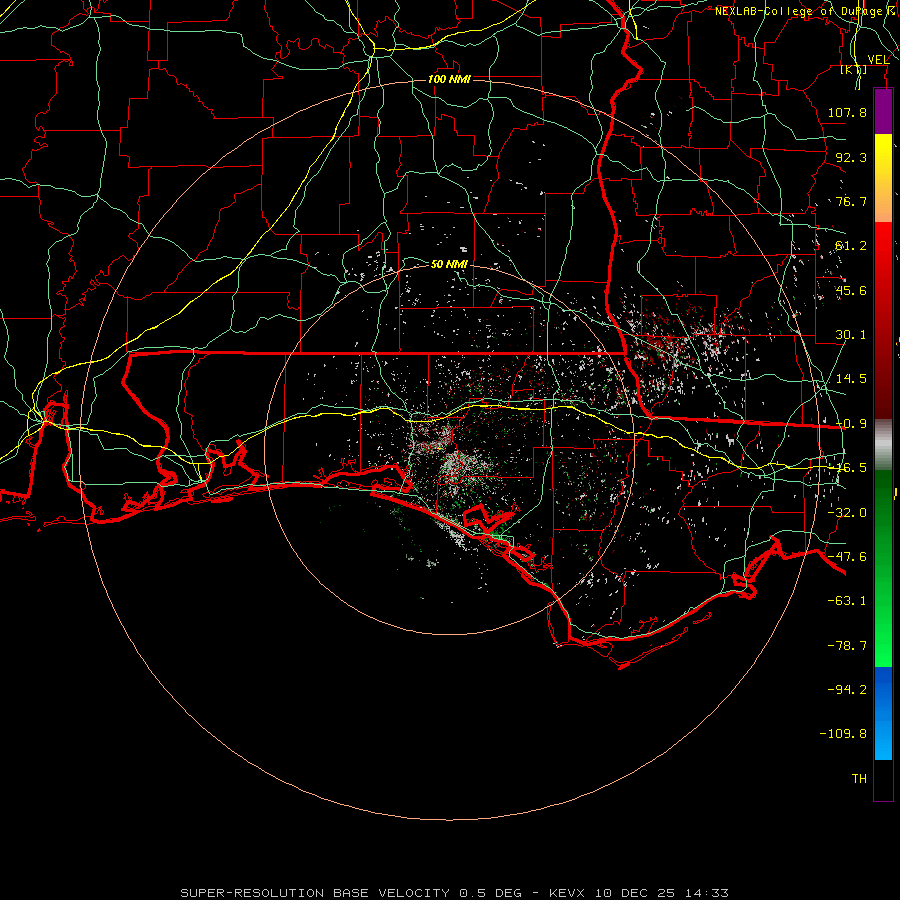Select the -32.0 legend value
This screenshot has width=900, height=900.
click(847, 513)
